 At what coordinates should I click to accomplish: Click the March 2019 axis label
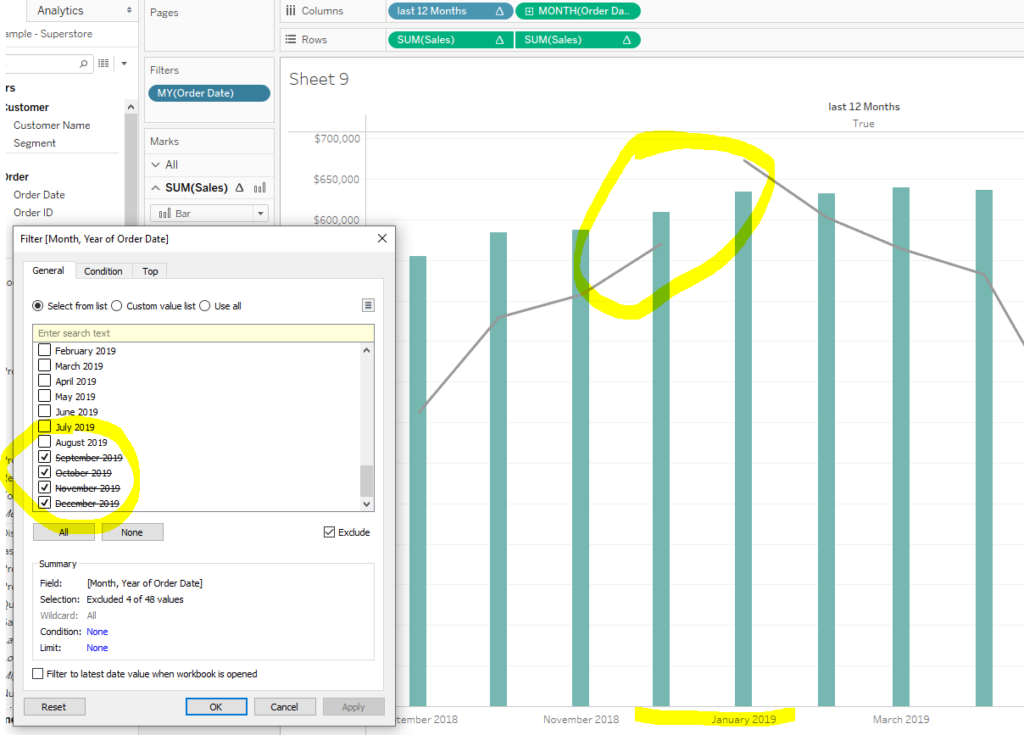click(901, 719)
